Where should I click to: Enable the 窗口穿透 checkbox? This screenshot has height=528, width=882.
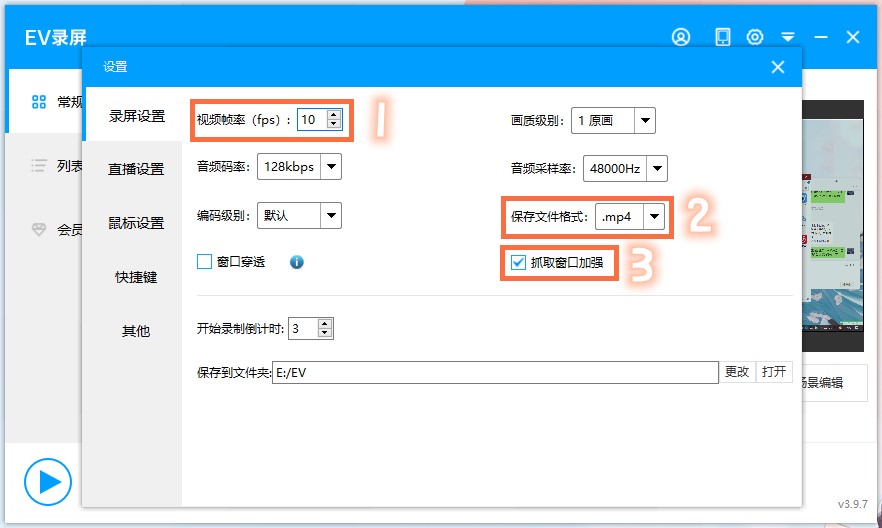204,261
